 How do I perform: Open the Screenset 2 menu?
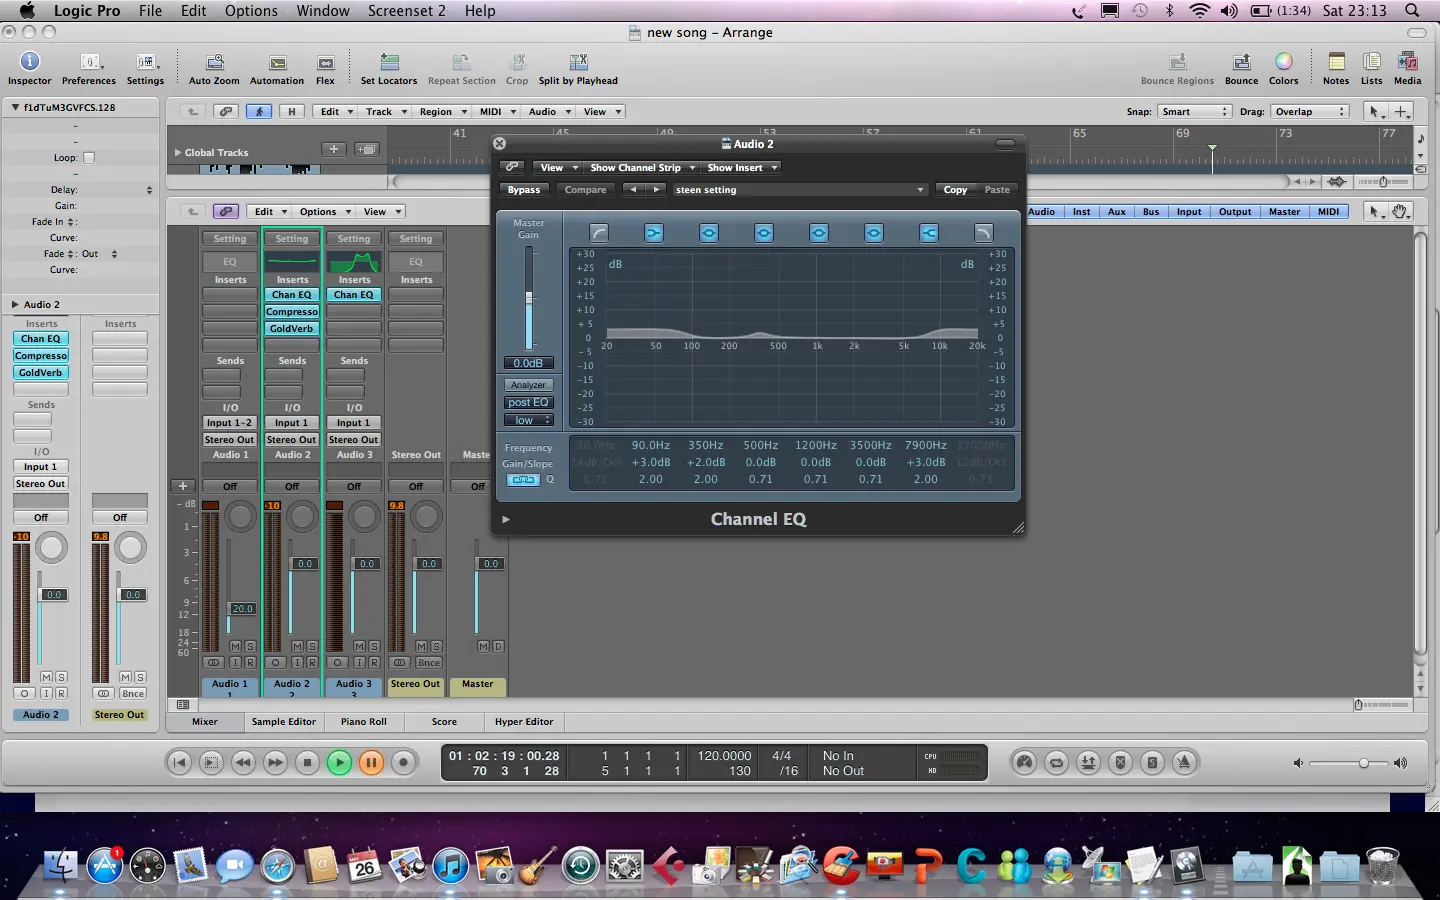[406, 11]
